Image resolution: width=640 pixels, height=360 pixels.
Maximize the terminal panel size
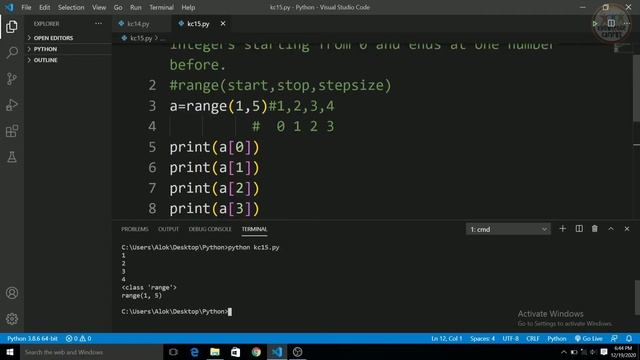pyautogui.click(x=611, y=229)
